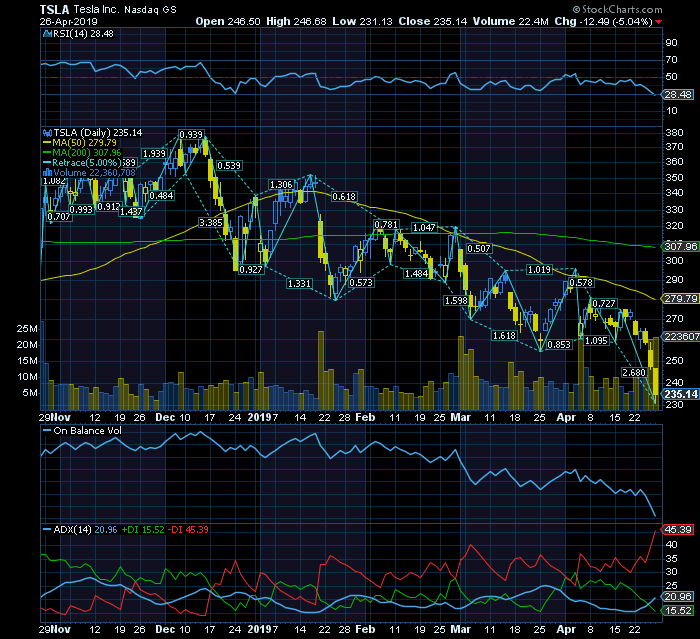Click the RSI(14) indicator icon

click(x=47, y=33)
